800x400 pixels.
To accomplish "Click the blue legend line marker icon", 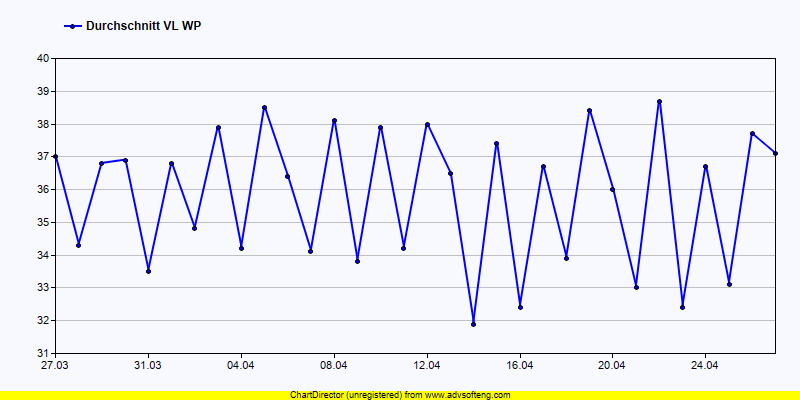I will click(x=71, y=26).
